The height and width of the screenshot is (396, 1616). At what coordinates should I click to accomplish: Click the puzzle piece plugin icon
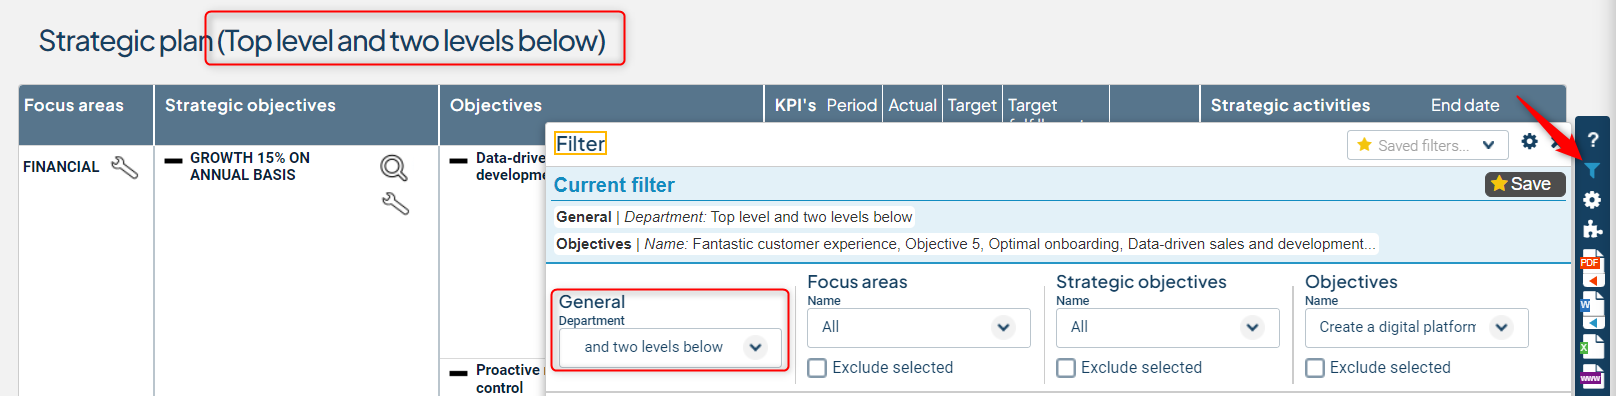(x=1592, y=229)
